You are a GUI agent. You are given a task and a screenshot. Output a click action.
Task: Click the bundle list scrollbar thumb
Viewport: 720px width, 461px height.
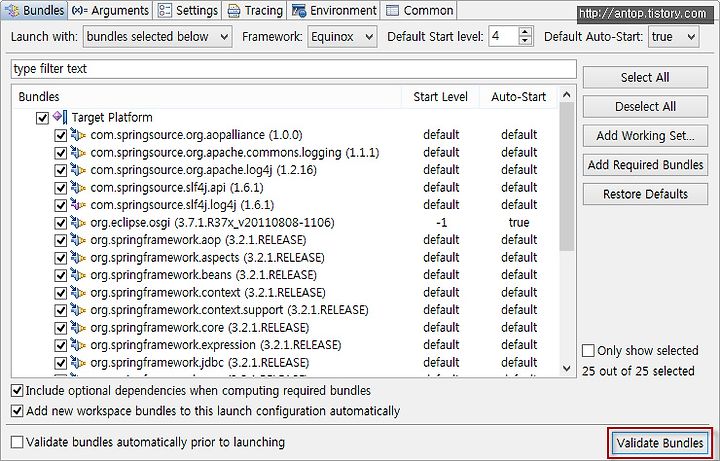(x=567, y=177)
